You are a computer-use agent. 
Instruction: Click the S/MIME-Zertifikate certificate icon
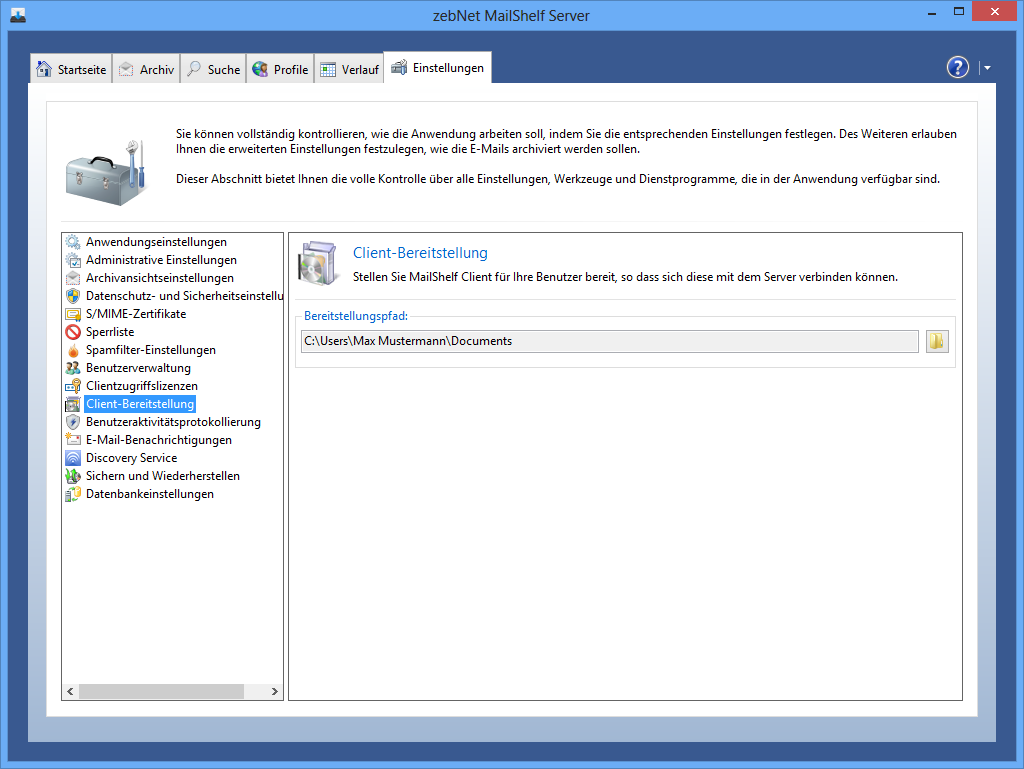(x=73, y=314)
